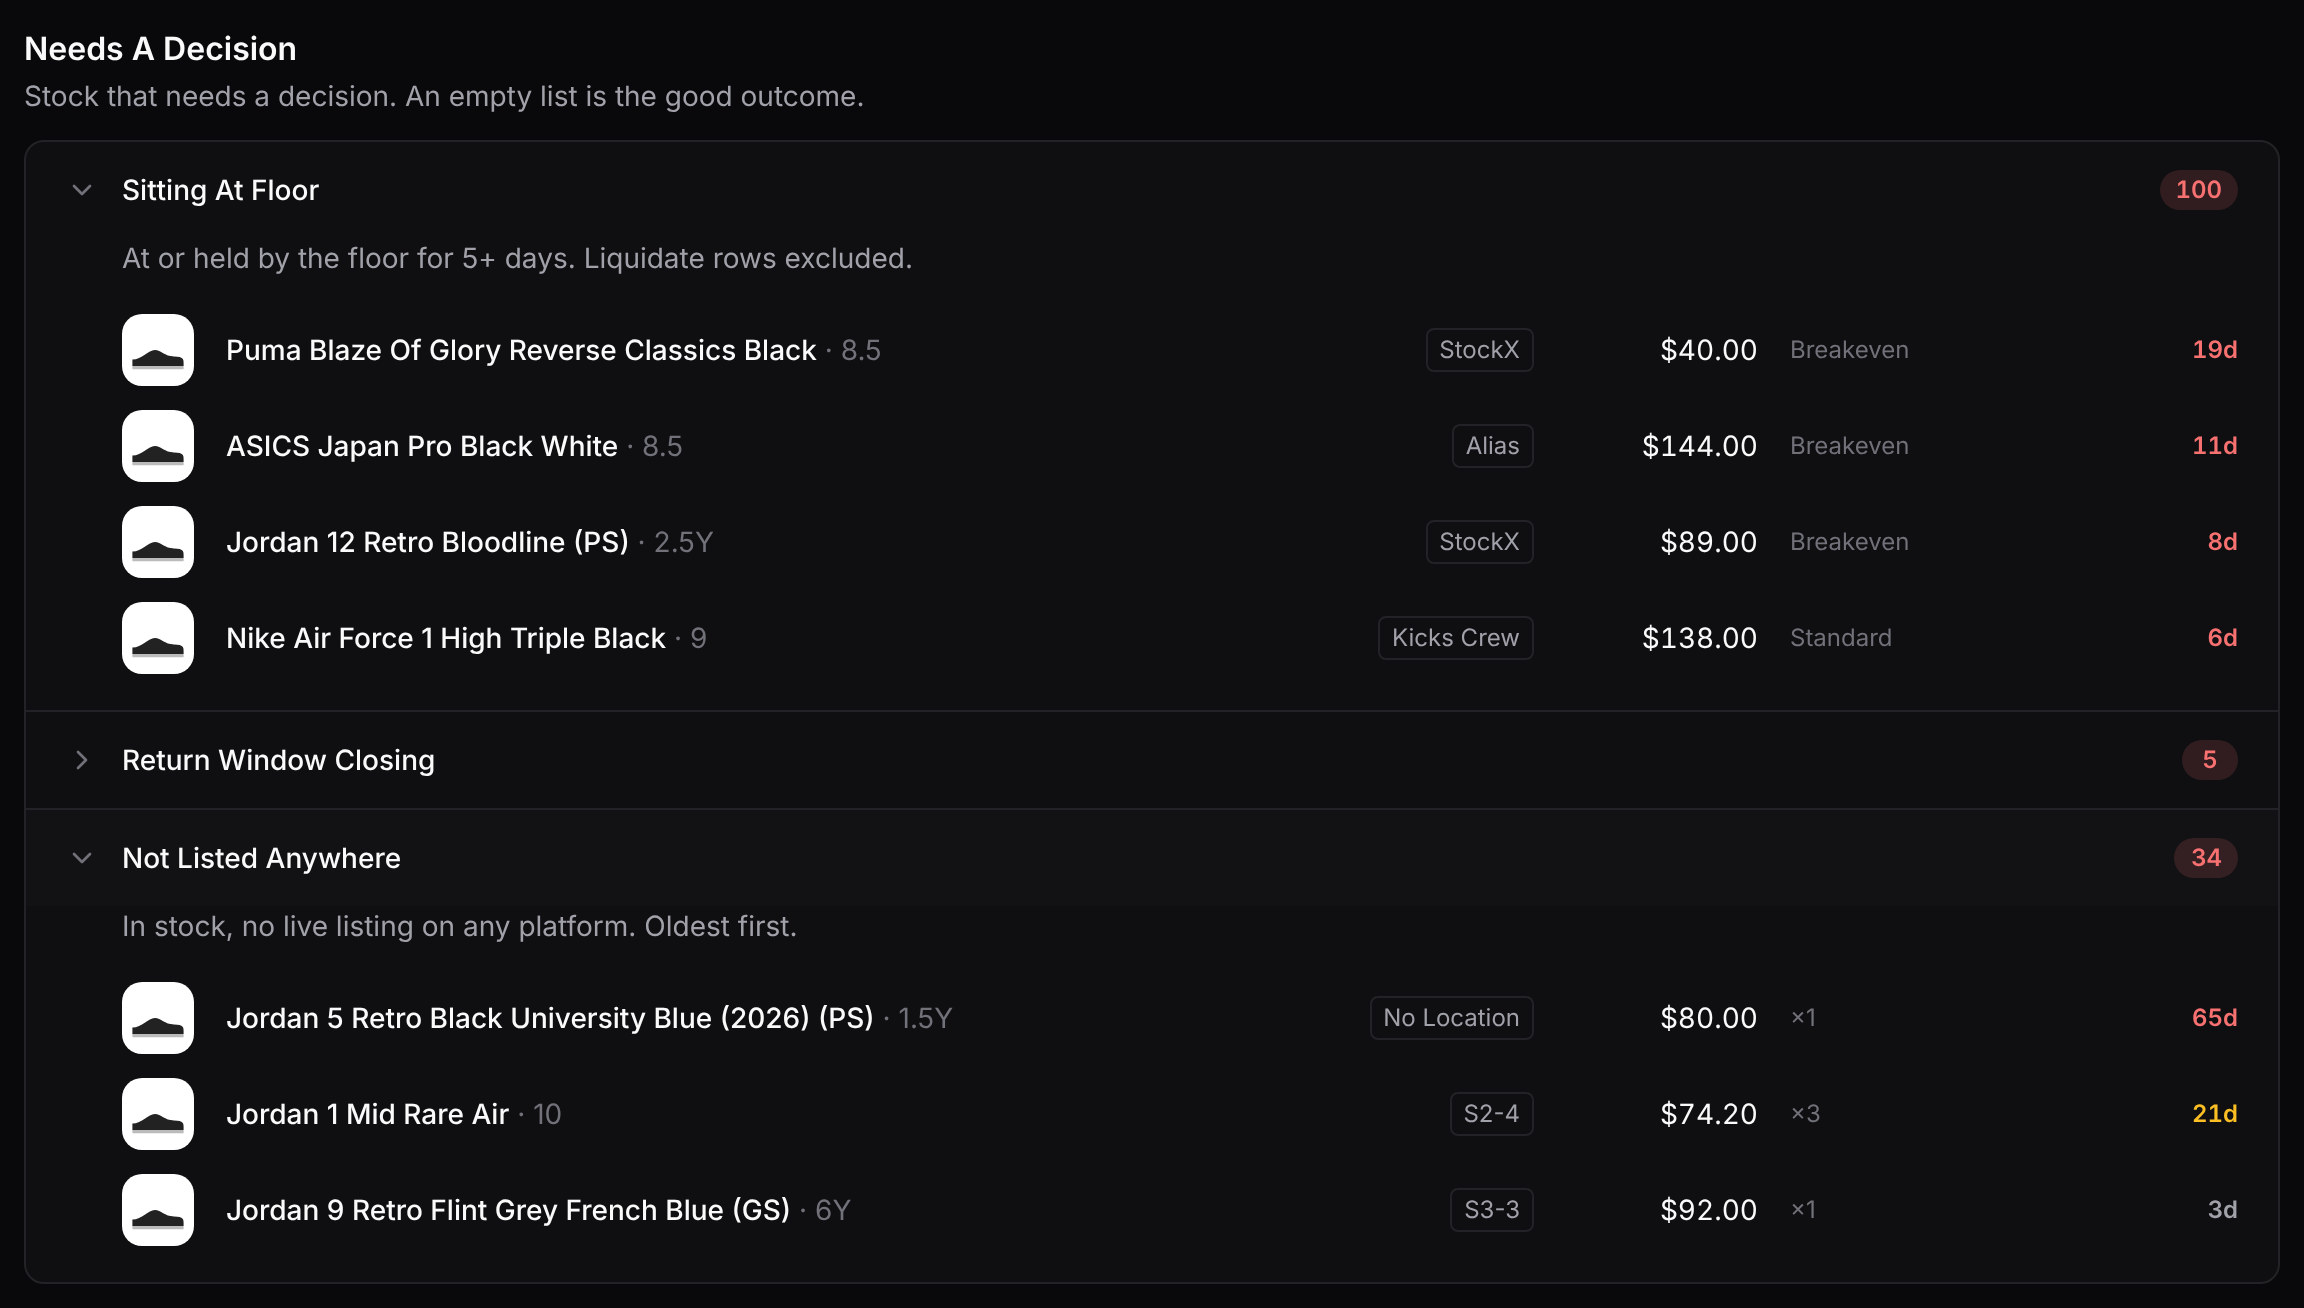This screenshot has height=1308, width=2304.
Task: Click the Return Window Closing section title
Action: point(278,760)
